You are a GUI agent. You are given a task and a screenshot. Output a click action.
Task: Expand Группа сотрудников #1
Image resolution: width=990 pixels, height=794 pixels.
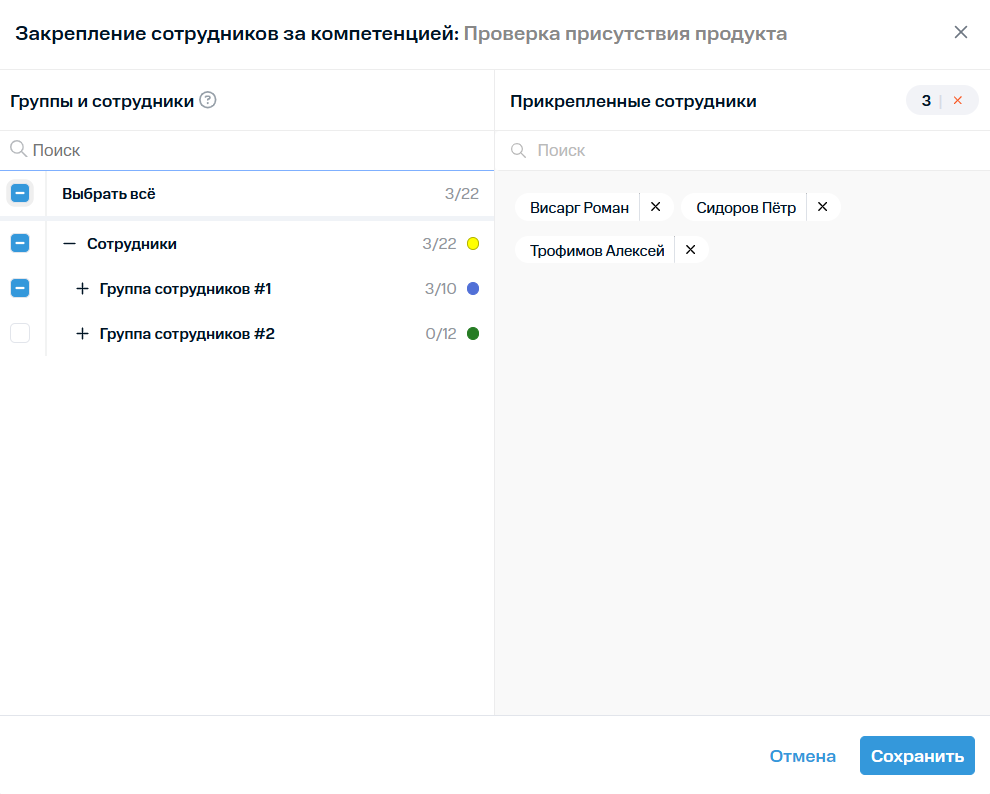[83, 289]
